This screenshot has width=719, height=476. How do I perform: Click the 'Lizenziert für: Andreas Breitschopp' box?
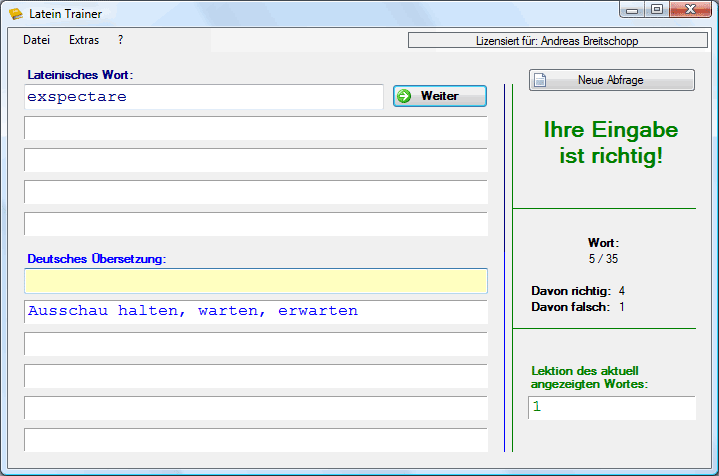[x=556, y=41]
